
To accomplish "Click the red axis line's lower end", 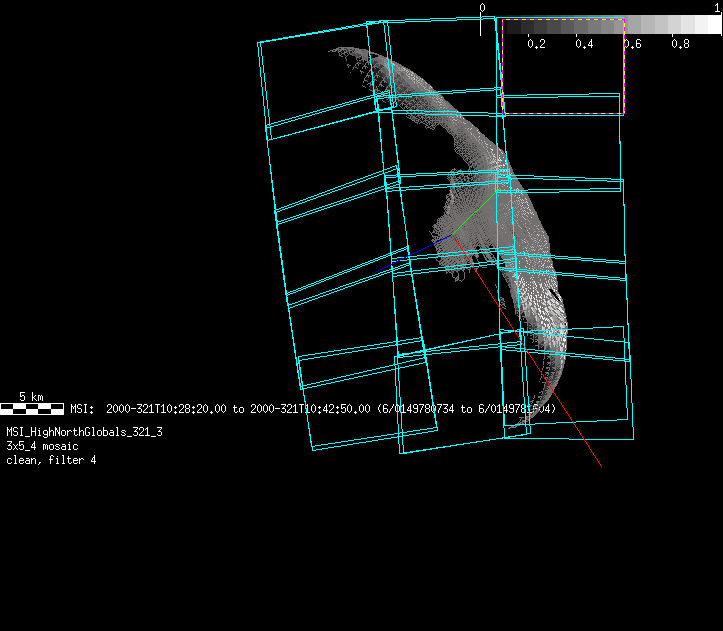I will pos(598,463).
